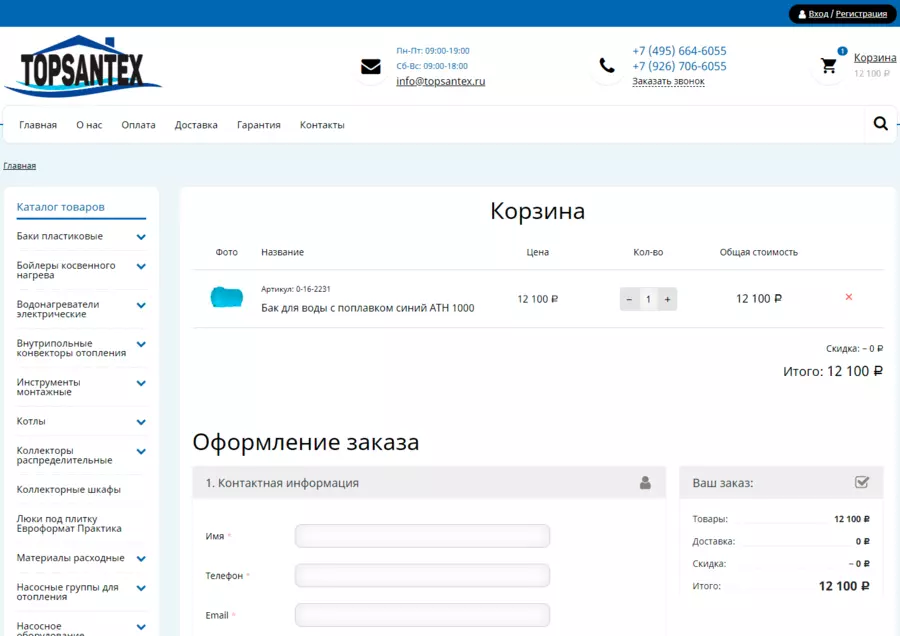Open the Главная menu item

click(x=38, y=125)
